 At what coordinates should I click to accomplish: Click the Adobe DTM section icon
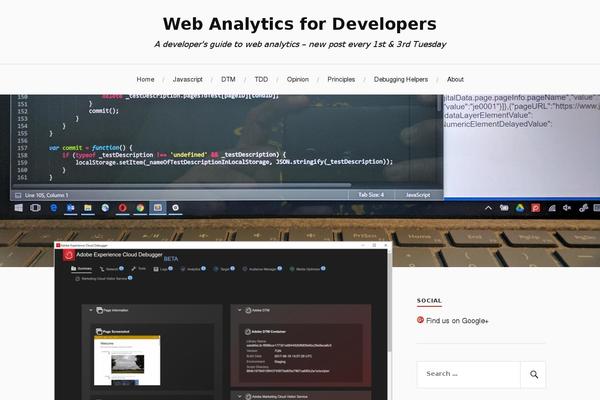click(248, 310)
